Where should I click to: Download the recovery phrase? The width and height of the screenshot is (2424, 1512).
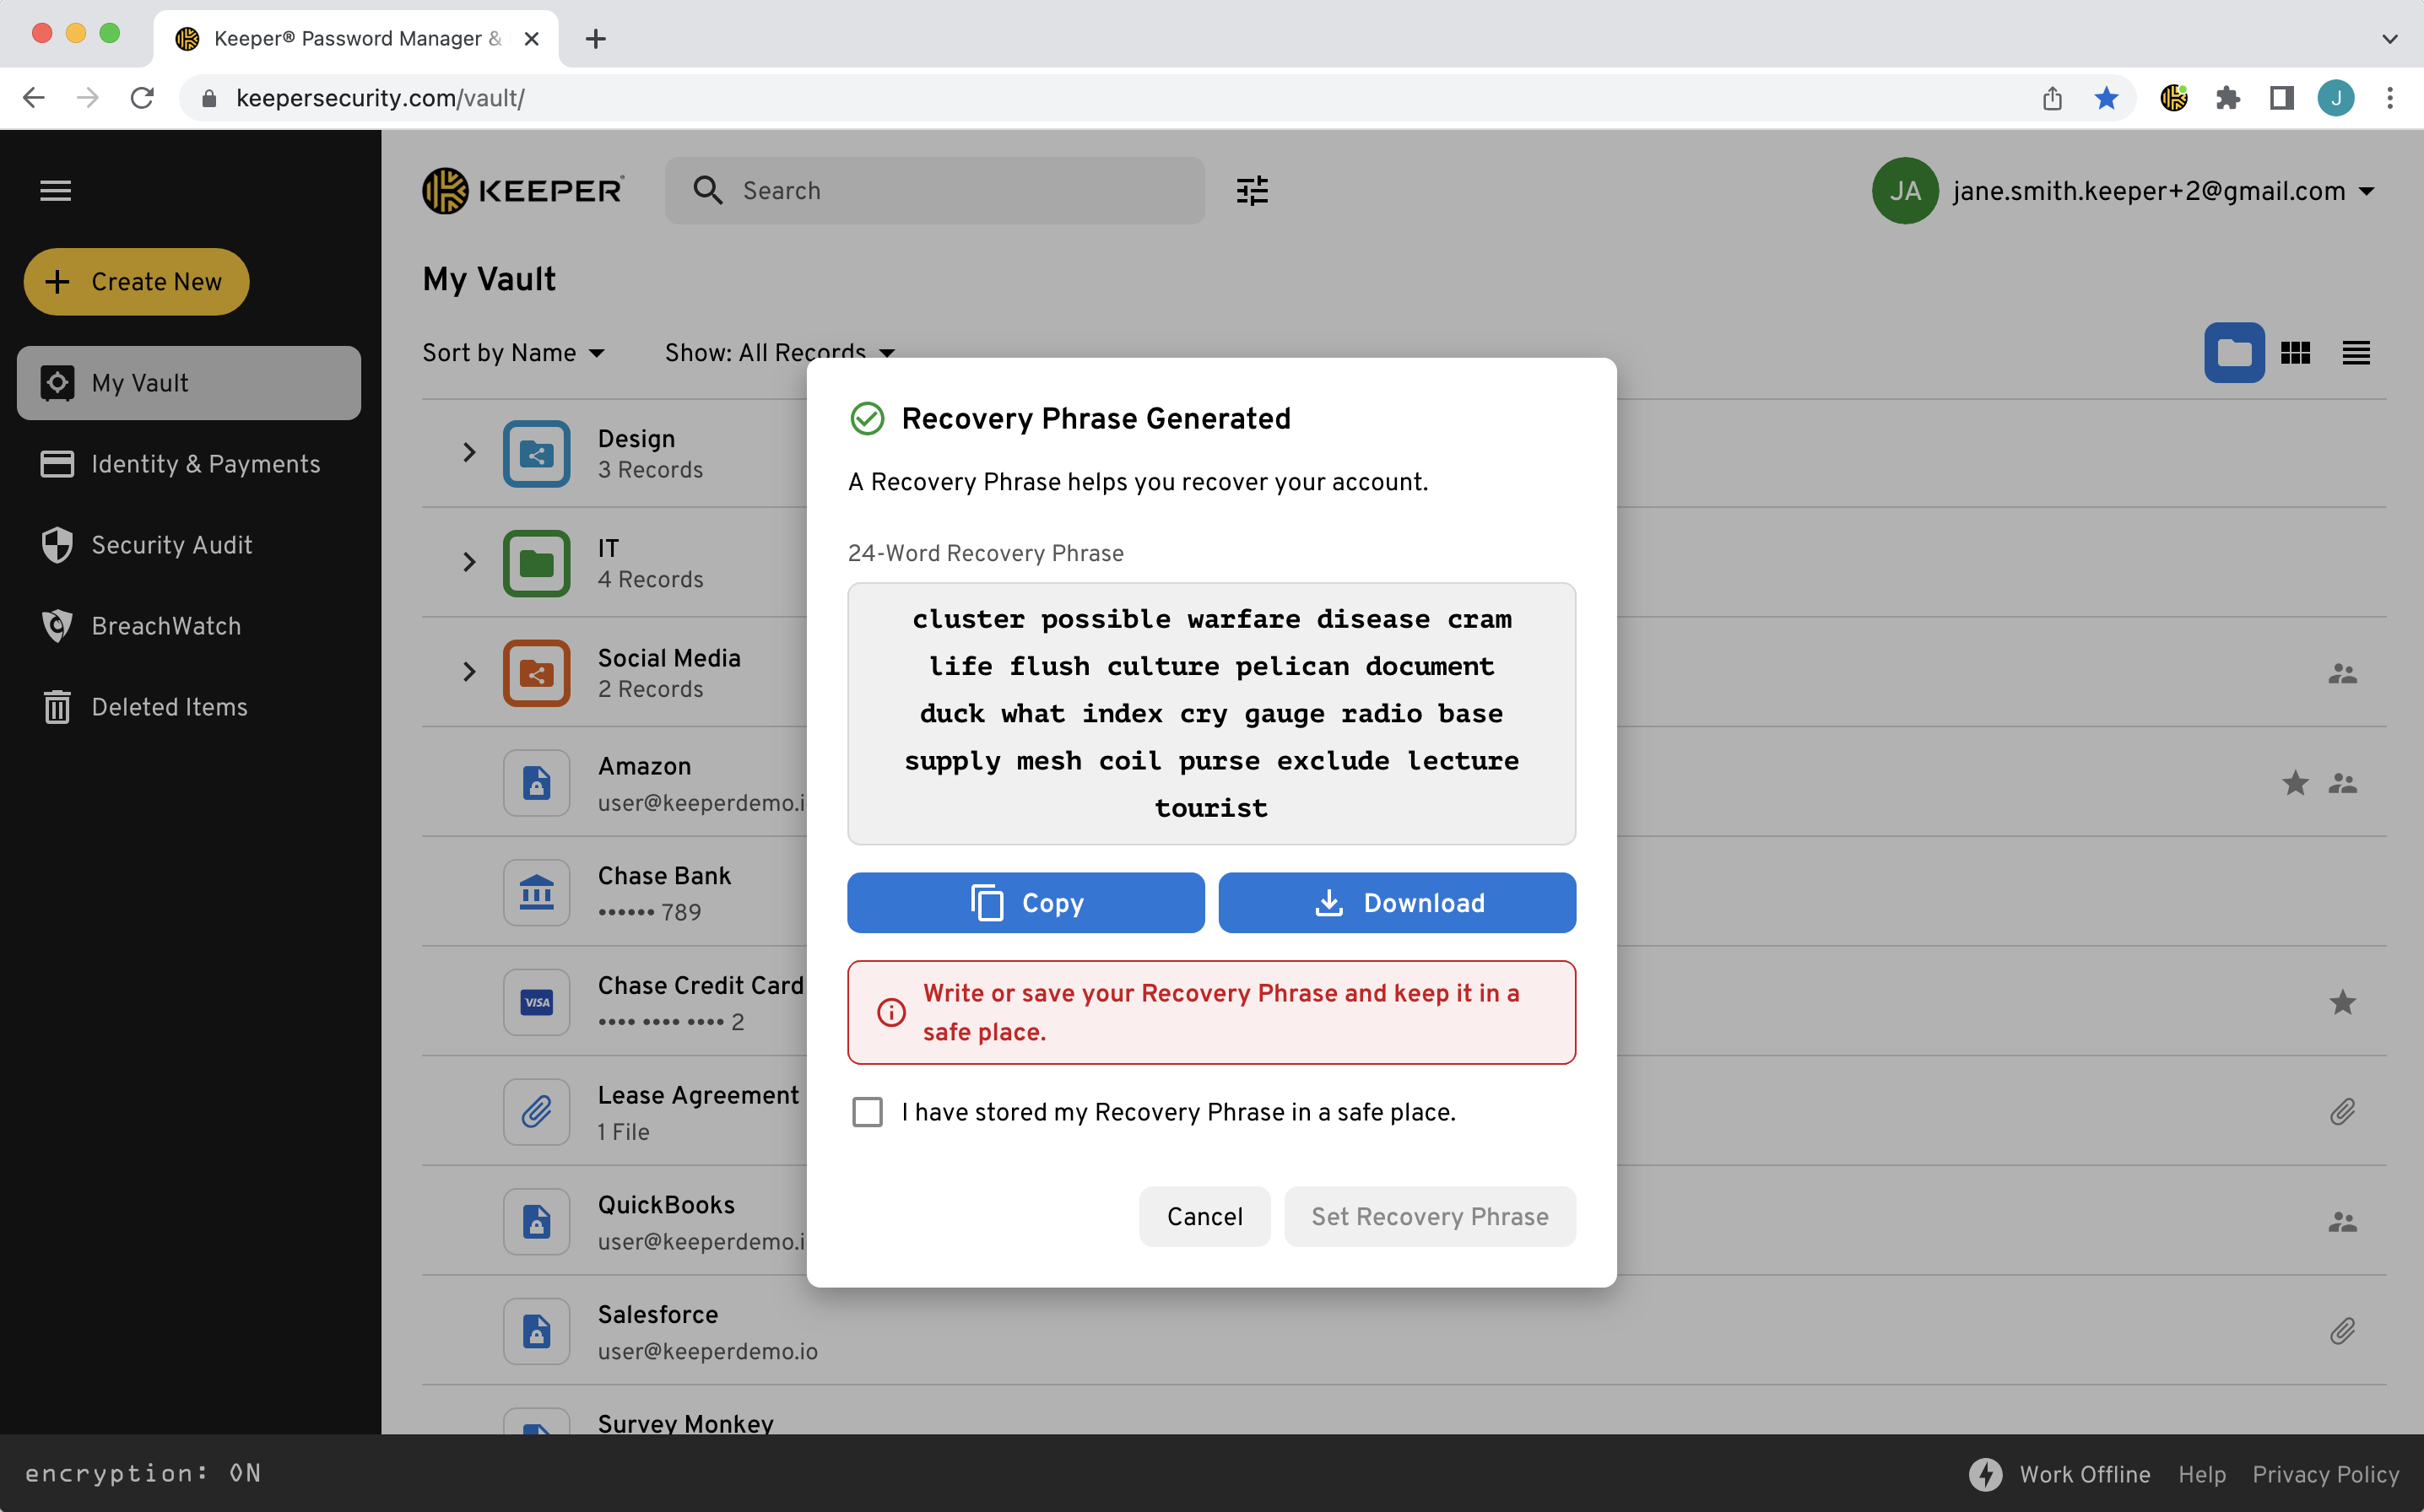click(x=1396, y=903)
